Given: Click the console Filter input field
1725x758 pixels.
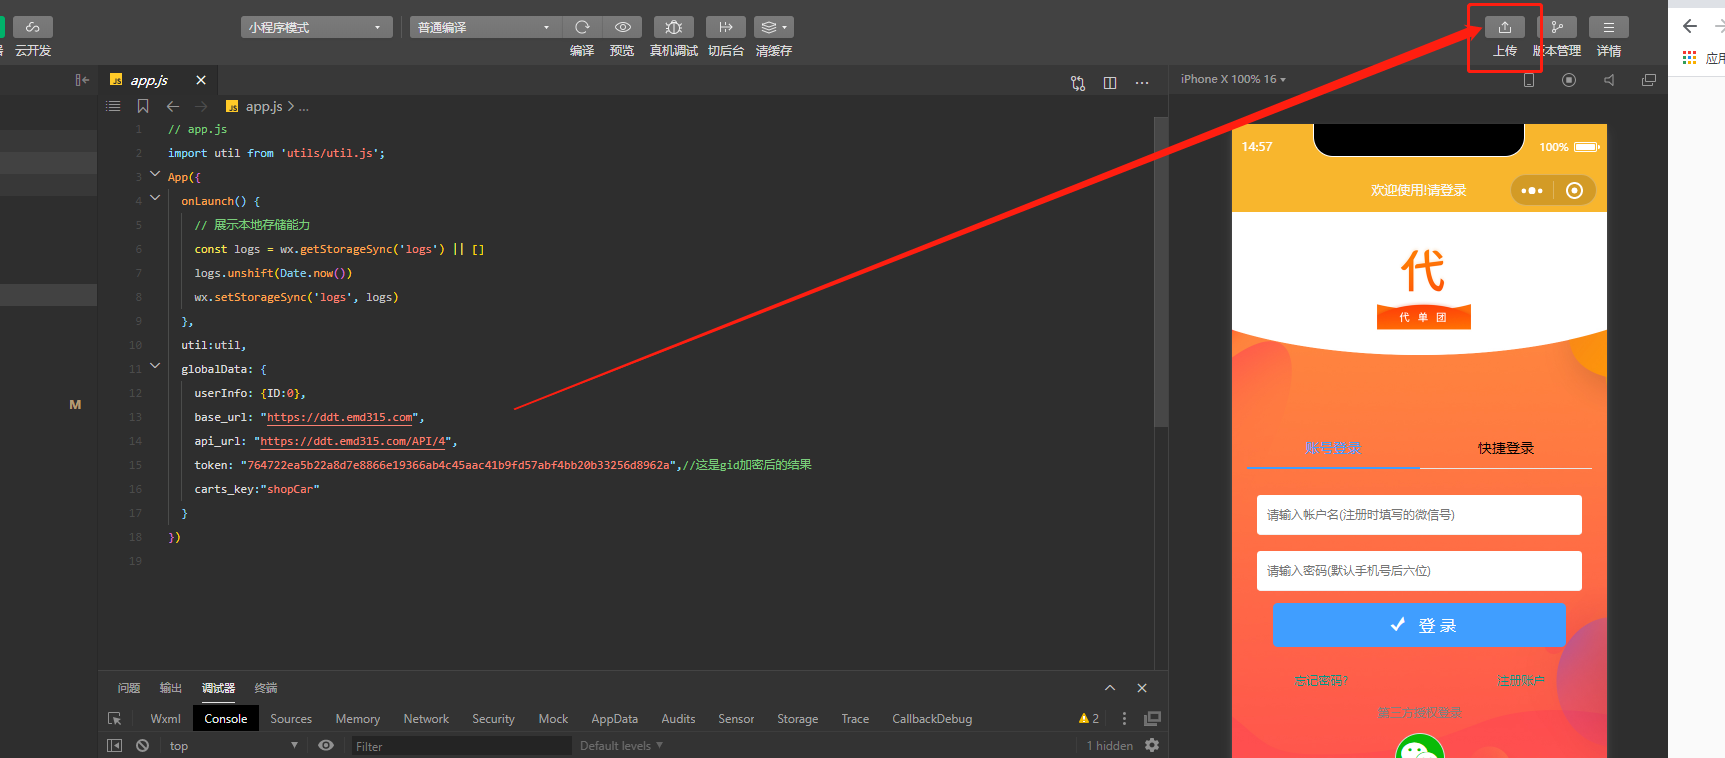Looking at the screenshot, I should (460, 746).
